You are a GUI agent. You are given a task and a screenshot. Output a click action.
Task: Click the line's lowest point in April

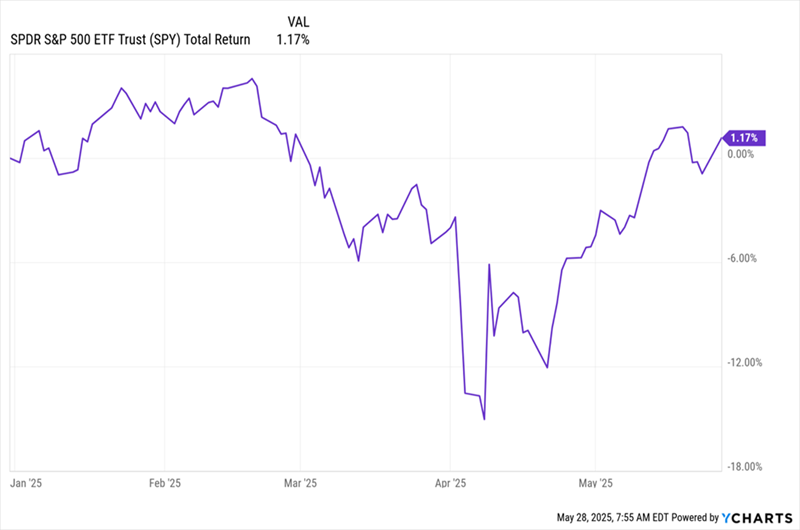(x=484, y=419)
